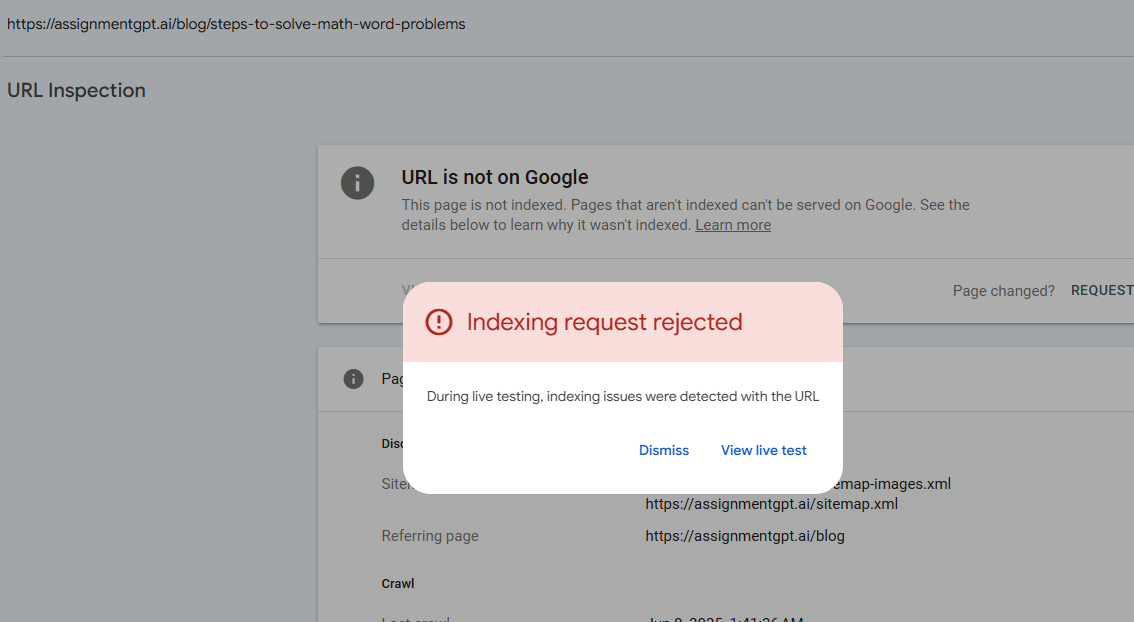Follow the Learn more link

pyautogui.click(x=733, y=225)
